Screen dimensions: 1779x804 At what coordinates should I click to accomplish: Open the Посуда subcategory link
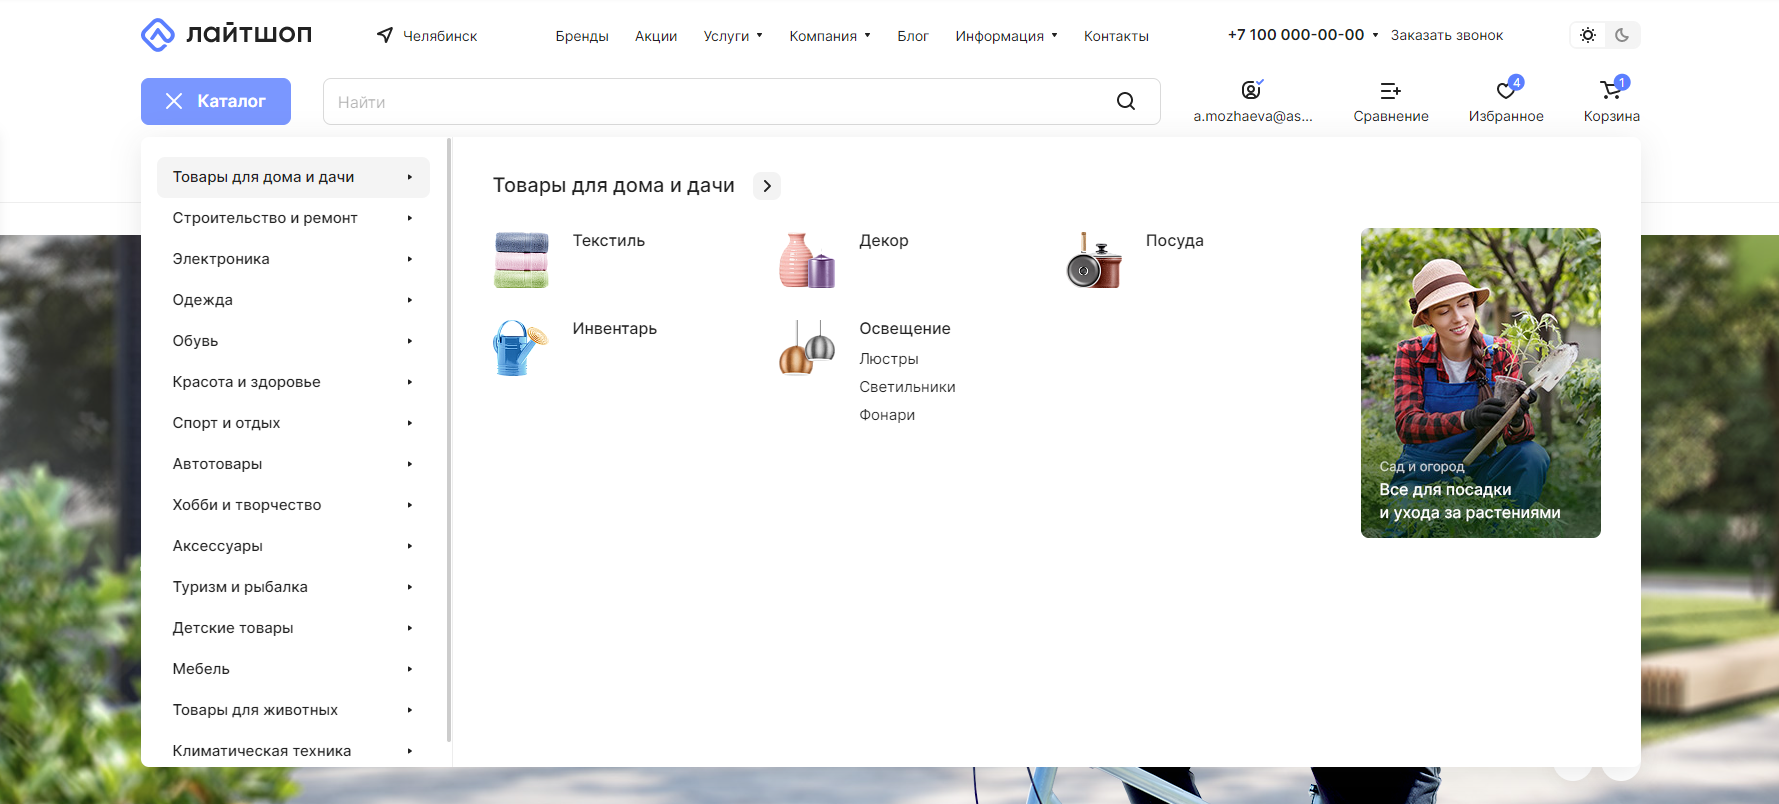coord(1175,241)
